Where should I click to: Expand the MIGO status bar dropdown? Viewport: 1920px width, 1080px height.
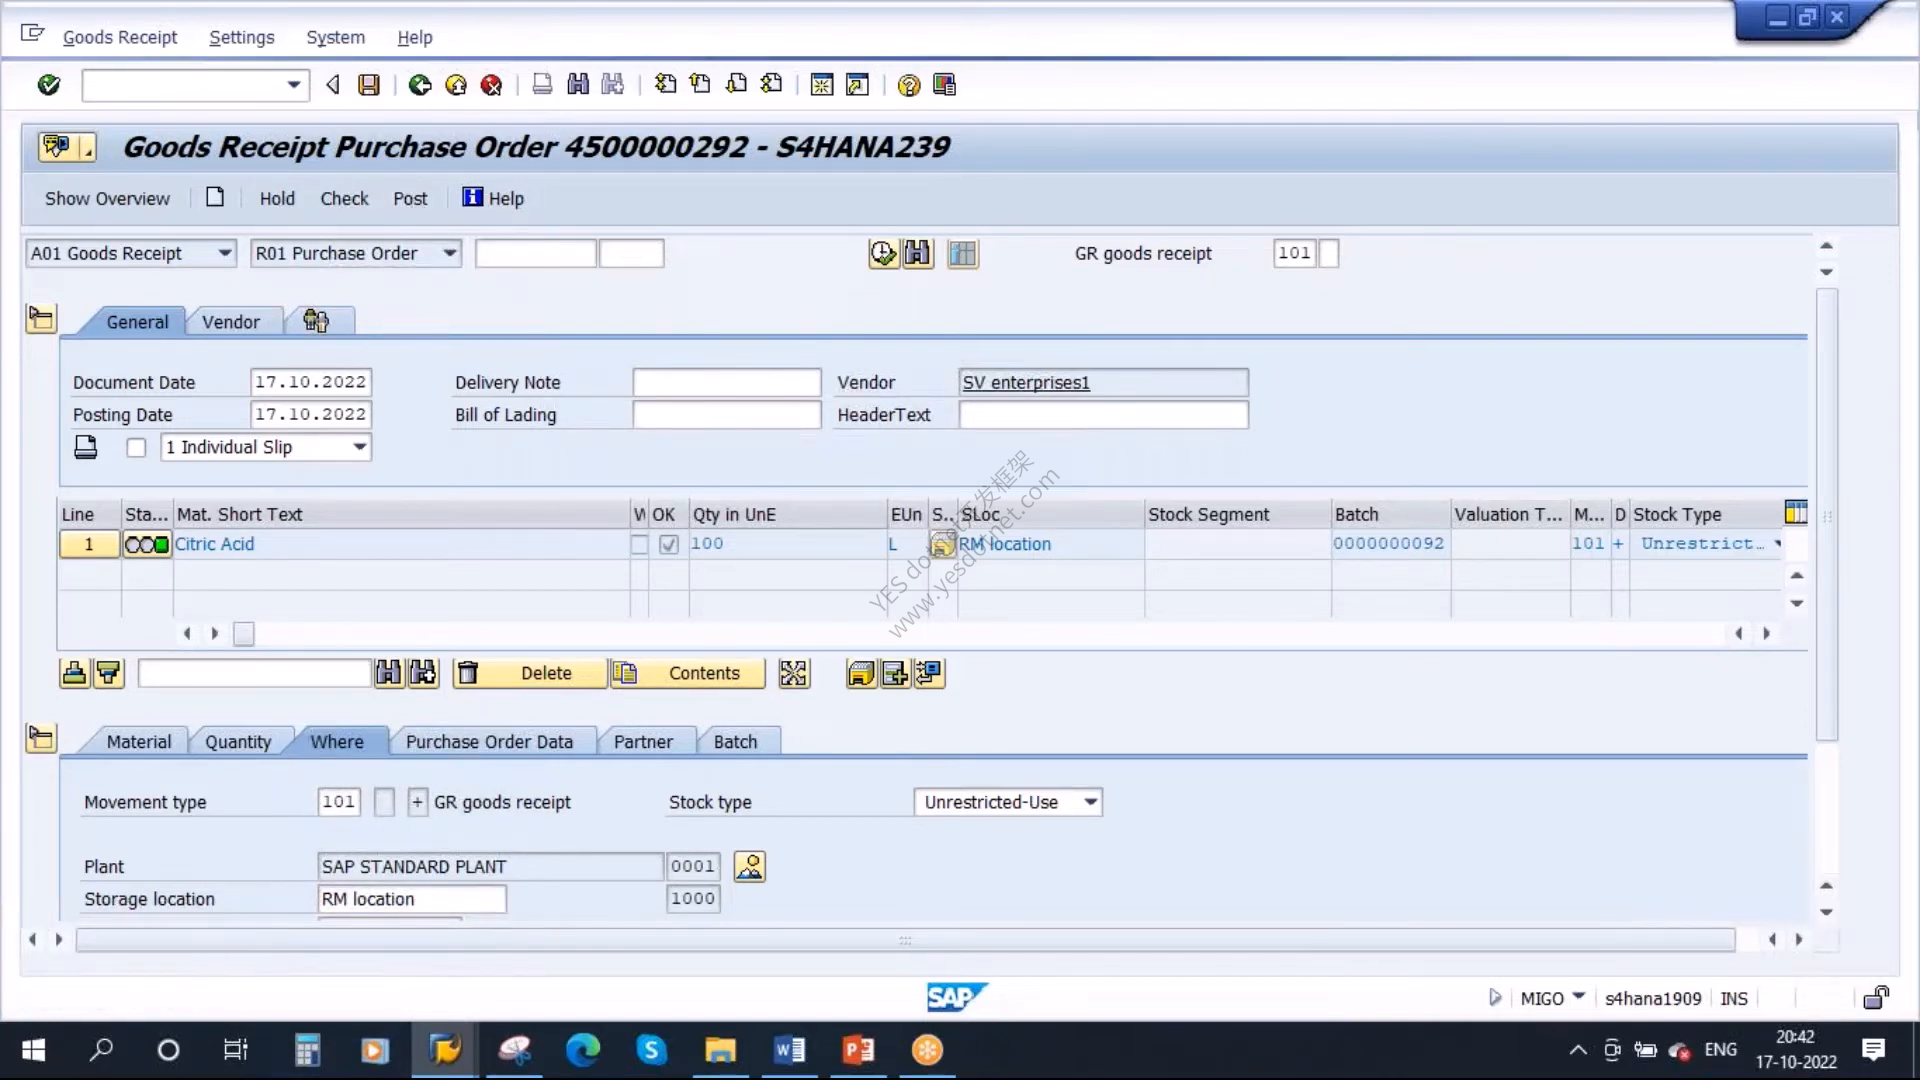click(1579, 996)
